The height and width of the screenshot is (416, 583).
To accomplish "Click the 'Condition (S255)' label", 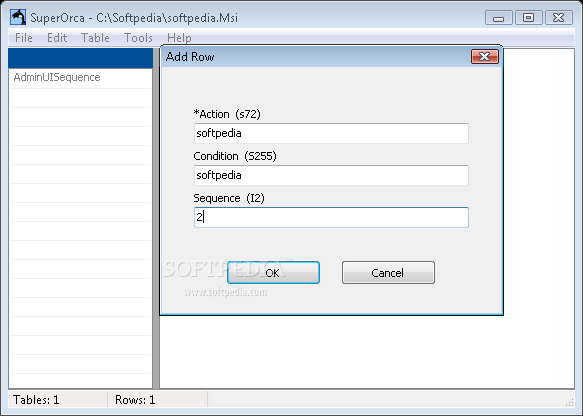I will pyautogui.click(x=235, y=156).
